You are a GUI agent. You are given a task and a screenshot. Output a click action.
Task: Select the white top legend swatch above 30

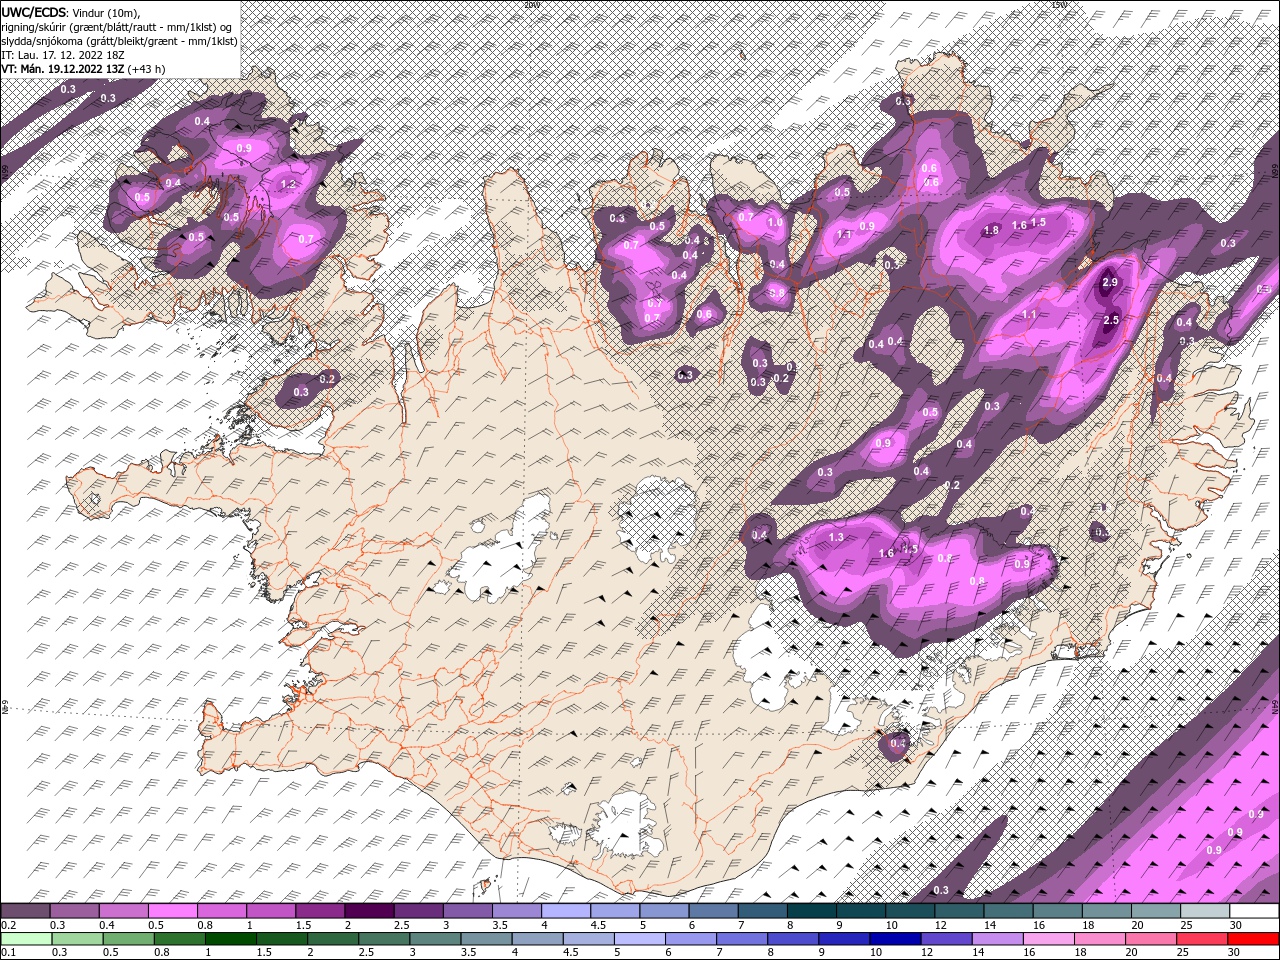tap(1252, 911)
